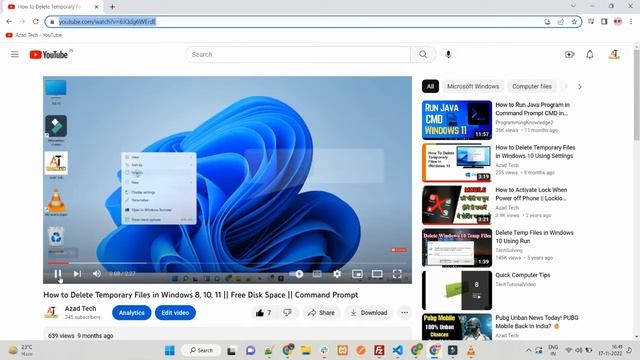Viewport: 640px width, 360px height.
Task: Open Delete Temp Files Using Run video
Action: 457,247
